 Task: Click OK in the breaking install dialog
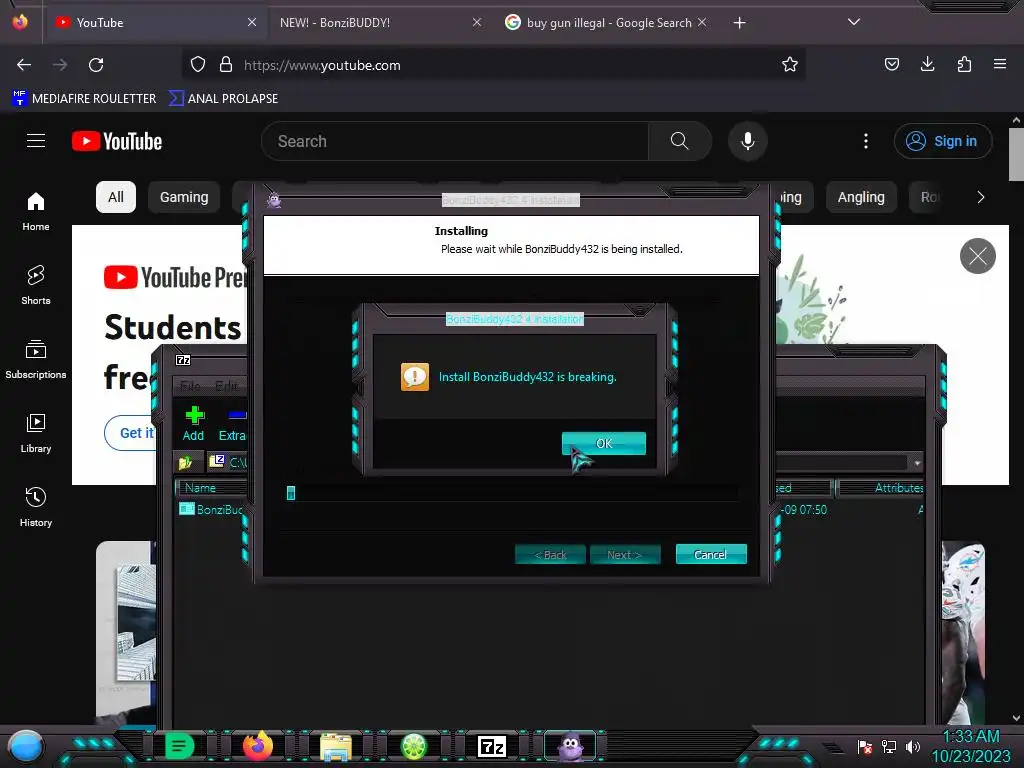603,443
